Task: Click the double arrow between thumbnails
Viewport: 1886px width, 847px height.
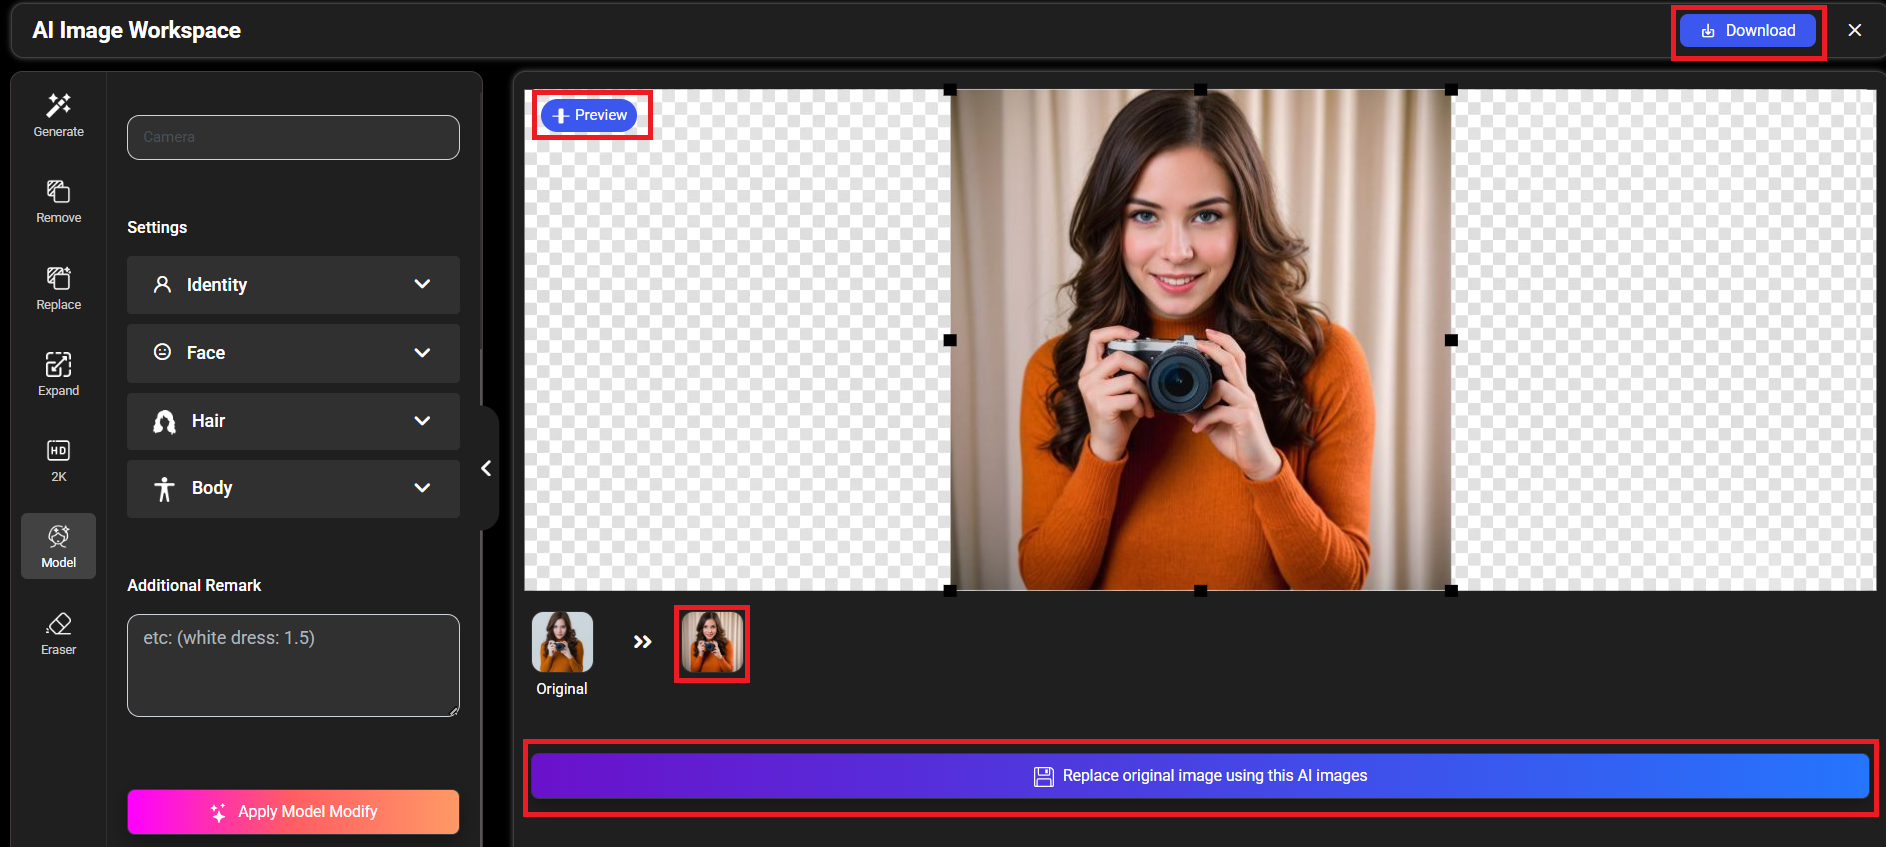Action: click(x=642, y=642)
